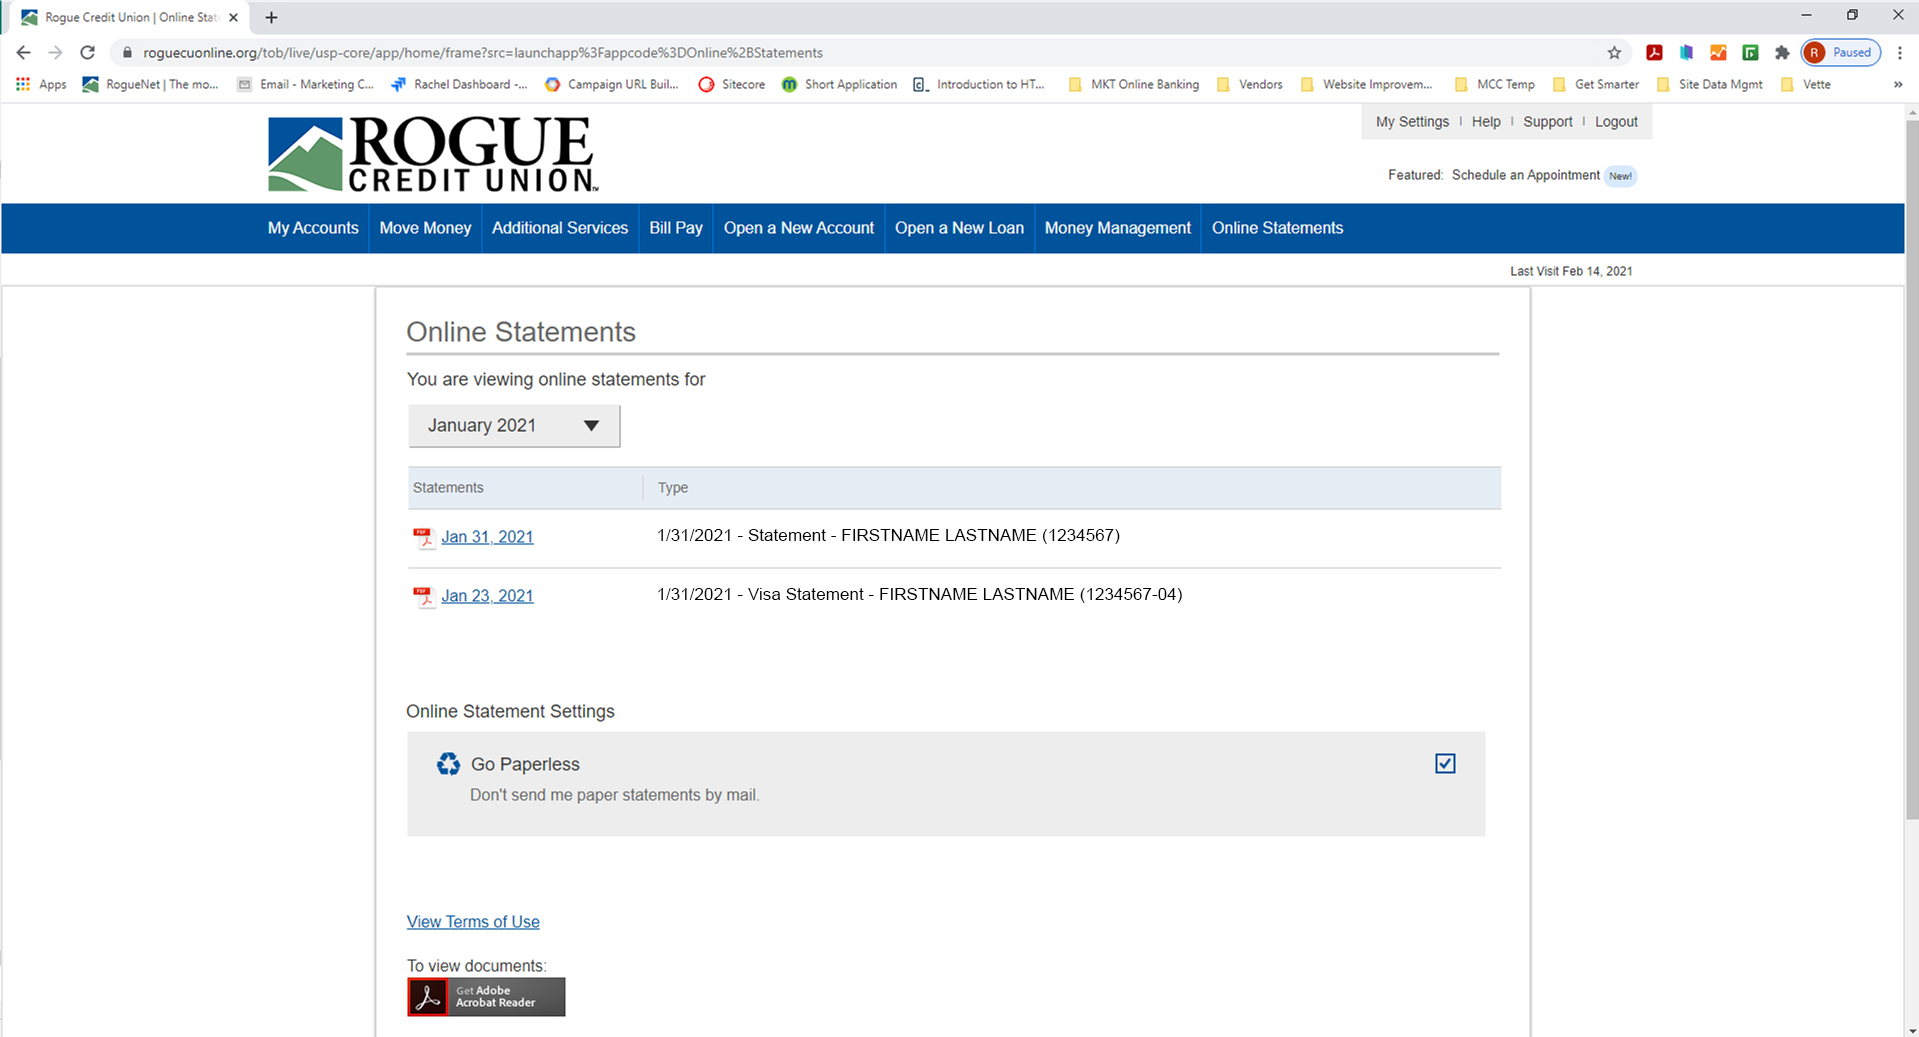Click Schedule an Appointment link

point(1526,175)
